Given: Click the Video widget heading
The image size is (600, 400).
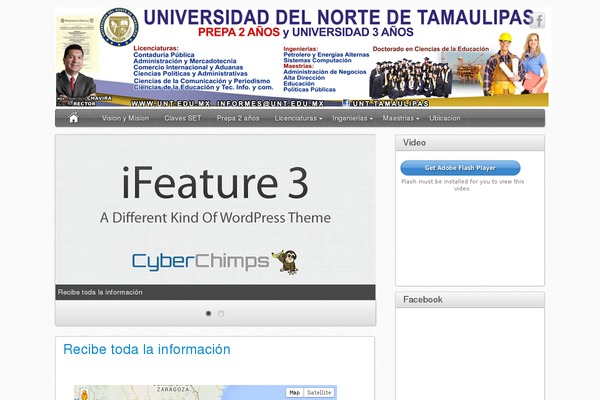Looking at the screenshot, I should click(x=414, y=142).
